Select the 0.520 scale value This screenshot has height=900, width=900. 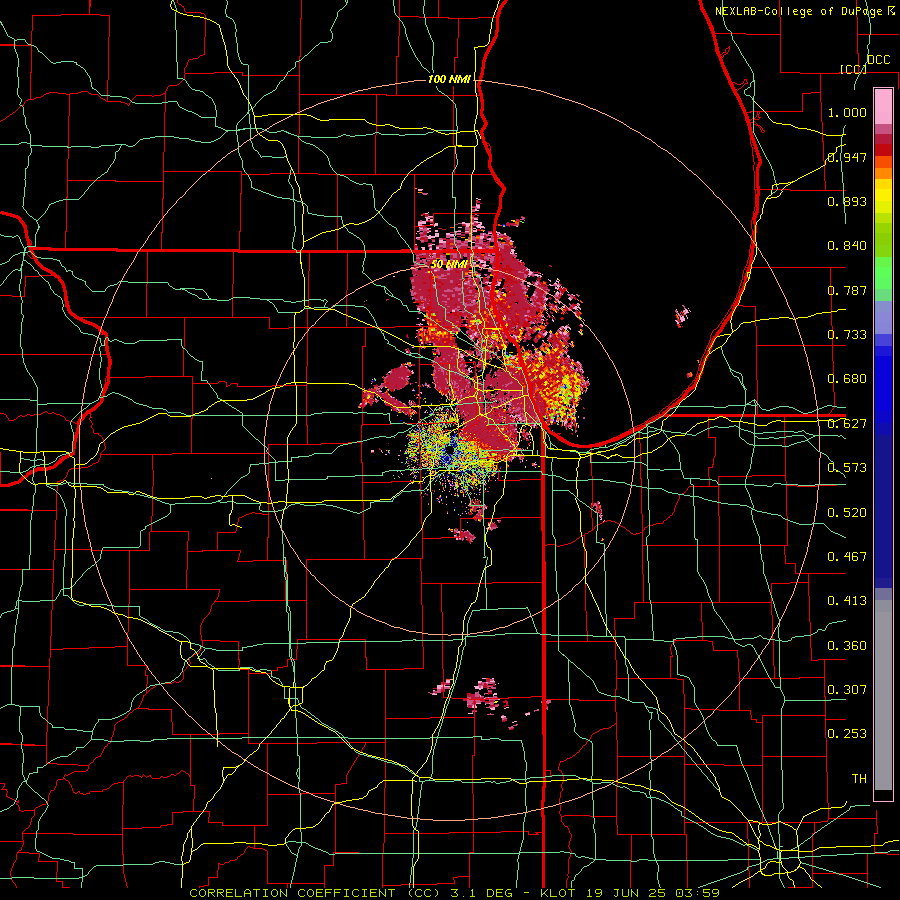(x=847, y=513)
